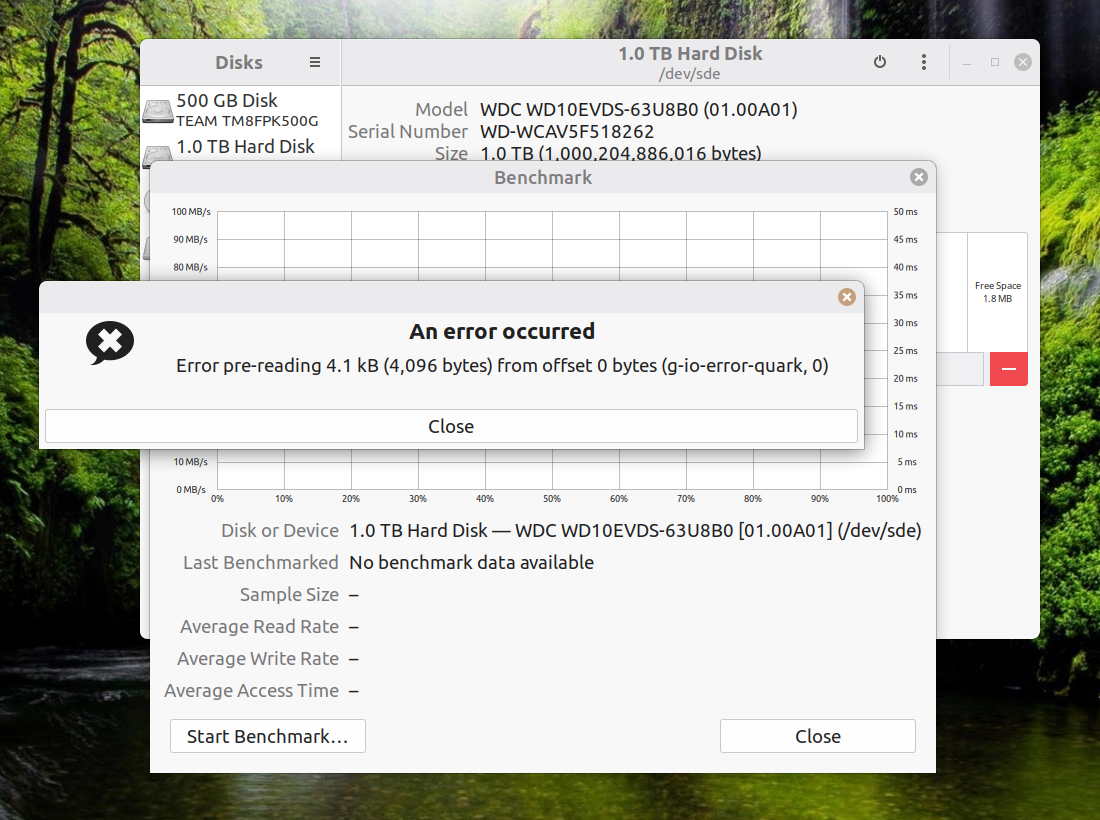Click the 500 GB Disk drive icon

click(x=158, y=110)
